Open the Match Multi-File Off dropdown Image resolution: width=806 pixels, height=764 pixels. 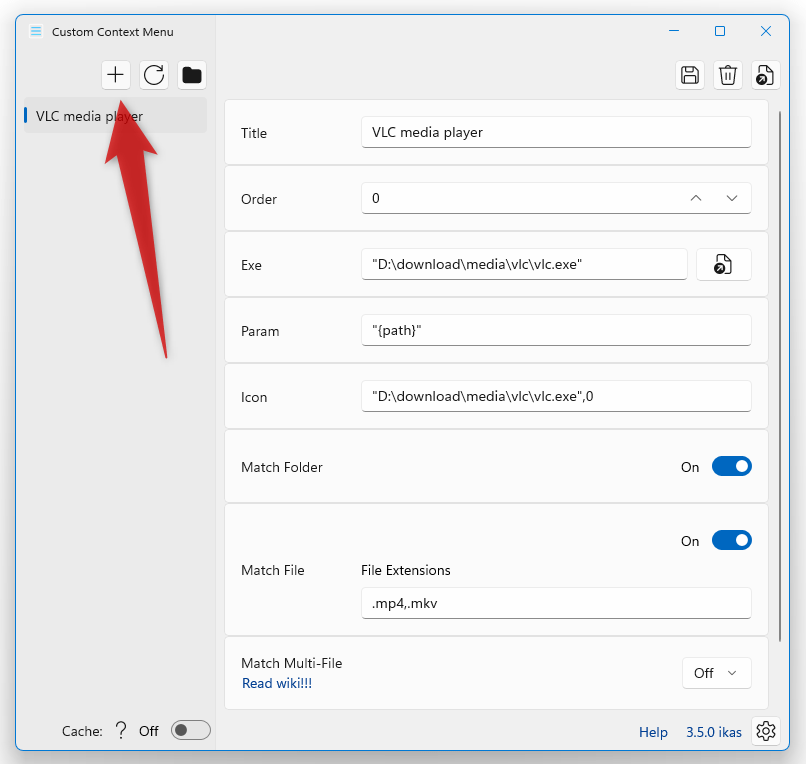coord(717,672)
